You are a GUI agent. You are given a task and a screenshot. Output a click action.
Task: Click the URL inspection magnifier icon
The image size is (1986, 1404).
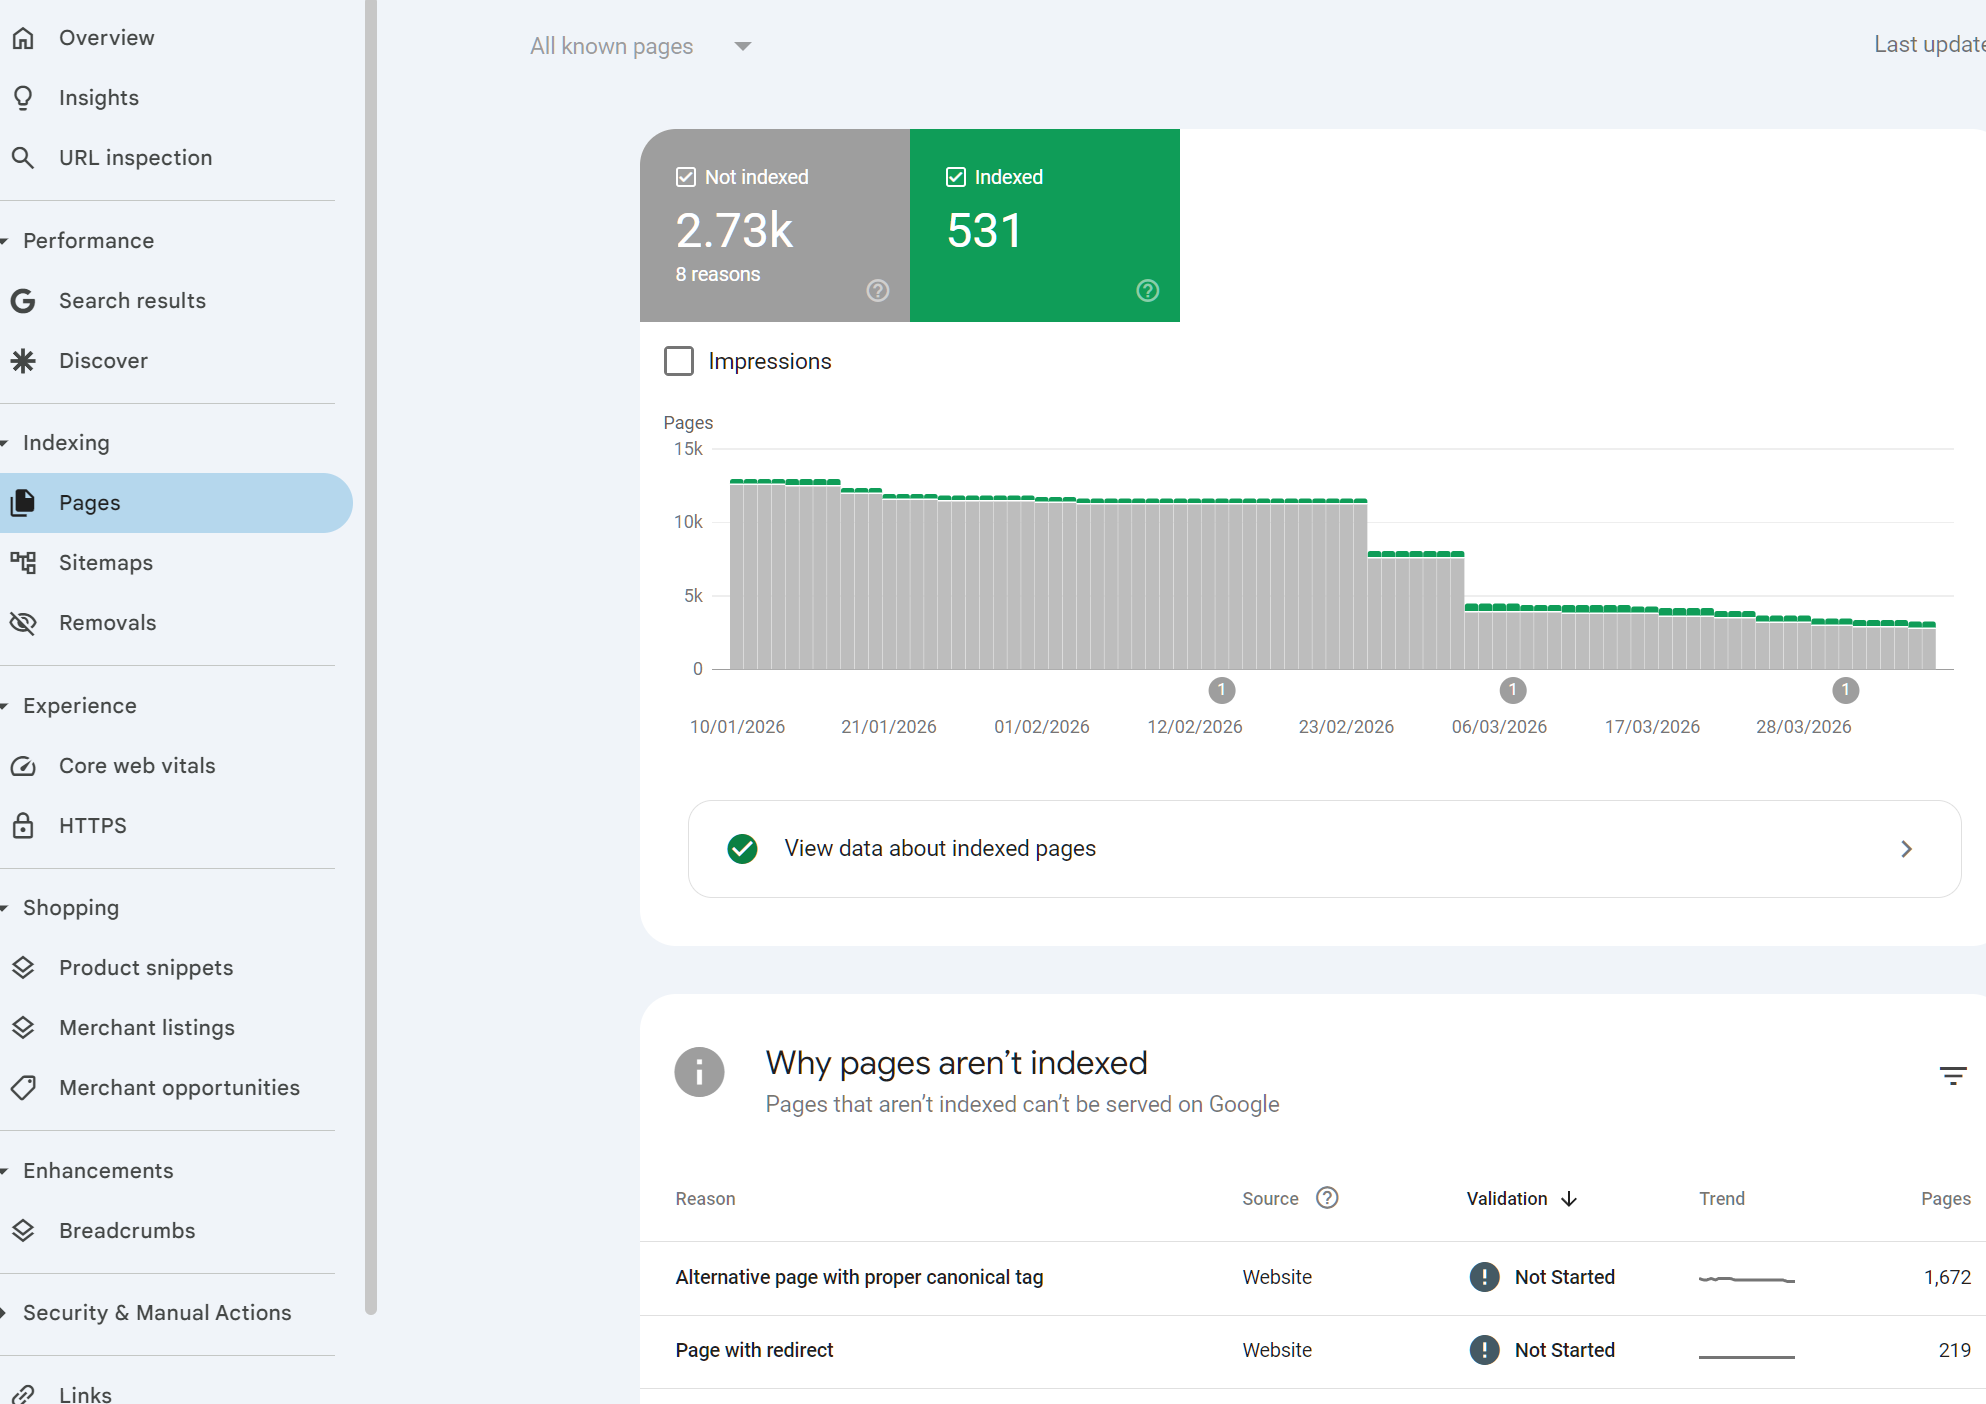(23, 158)
